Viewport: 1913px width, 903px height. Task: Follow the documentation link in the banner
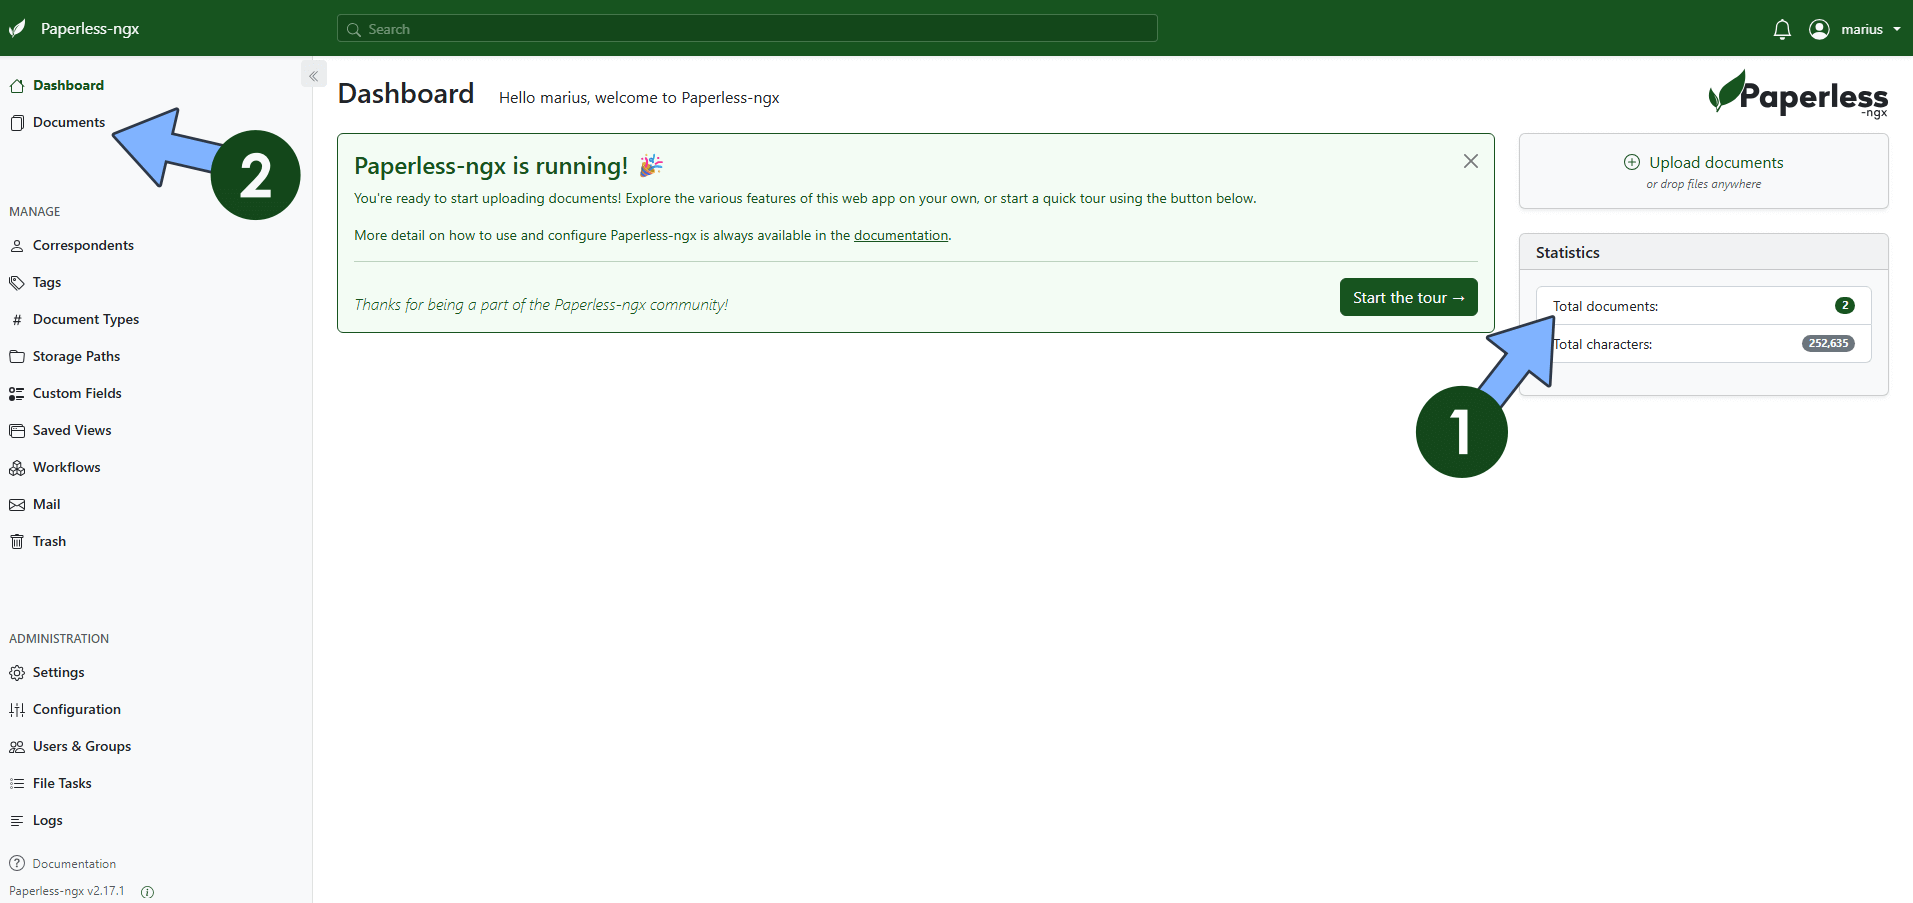[900, 235]
